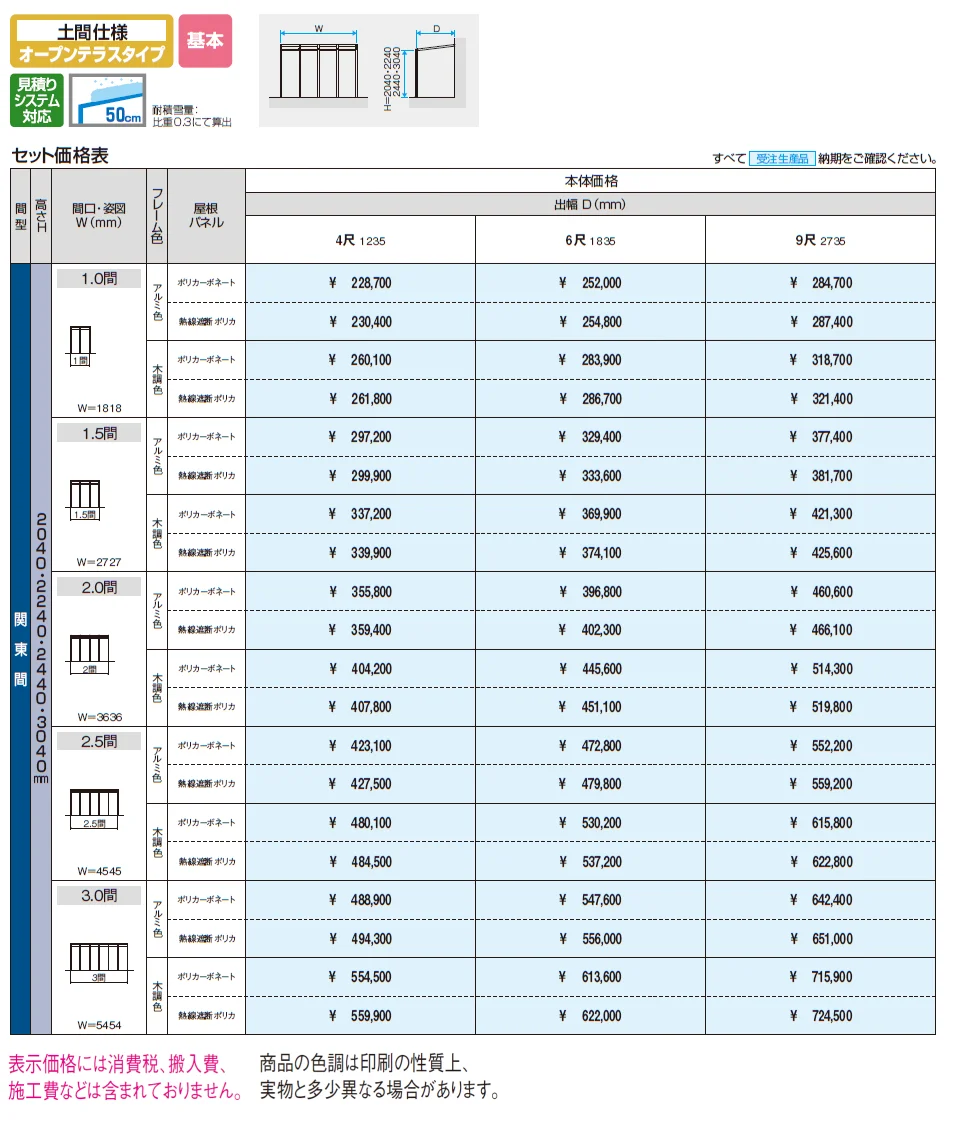
Task: Select the 1.0間 width heading
Action: click(x=99, y=278)
